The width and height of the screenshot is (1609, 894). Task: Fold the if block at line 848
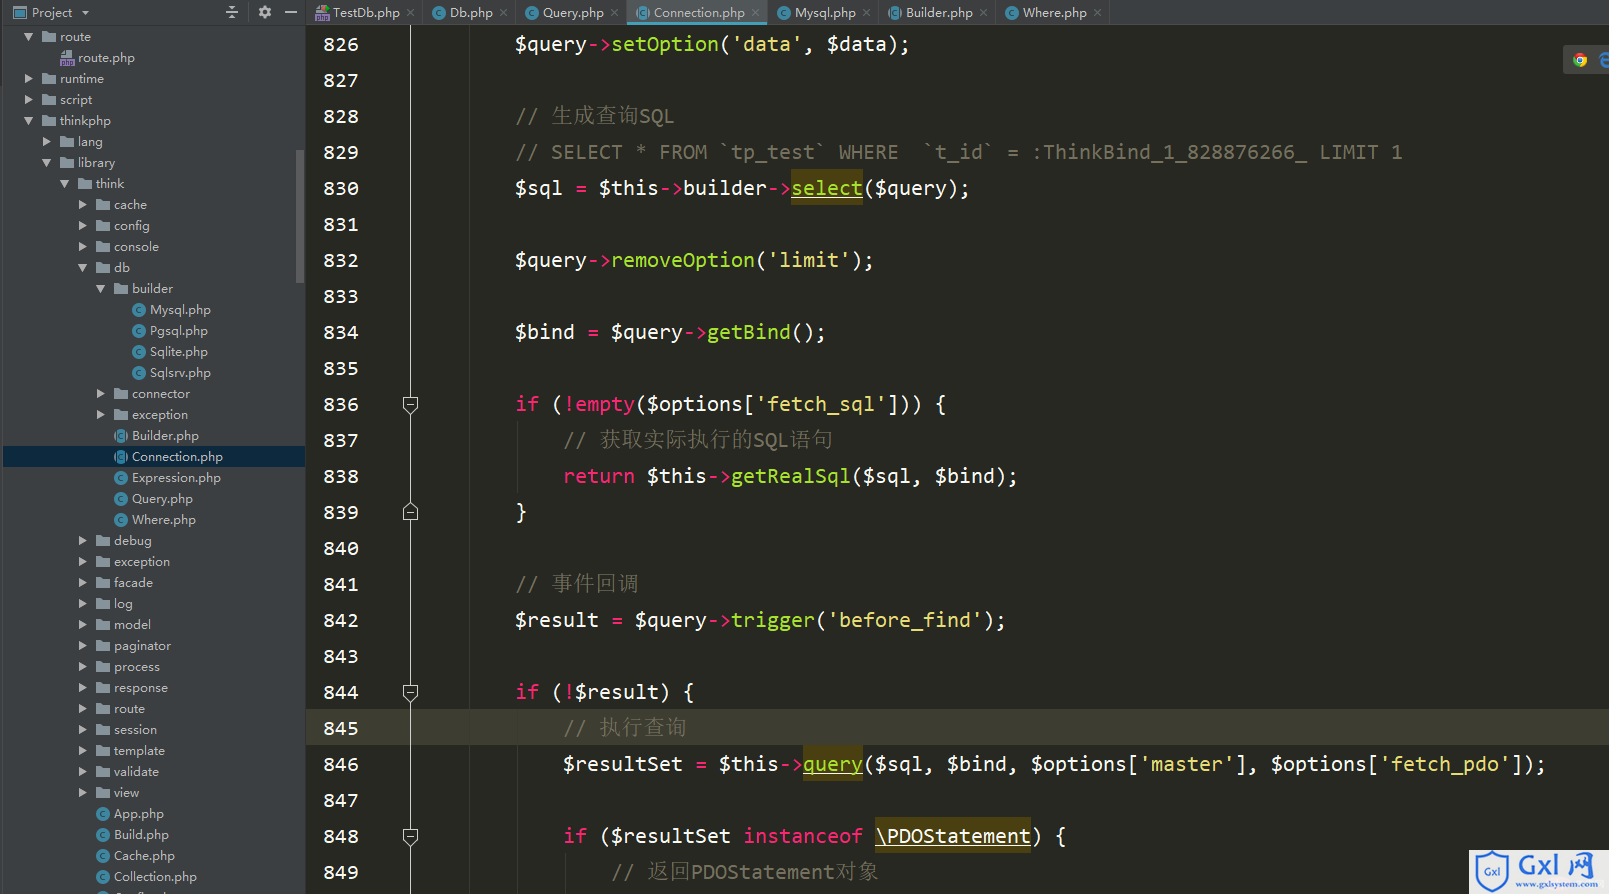(x=410, y=836)
